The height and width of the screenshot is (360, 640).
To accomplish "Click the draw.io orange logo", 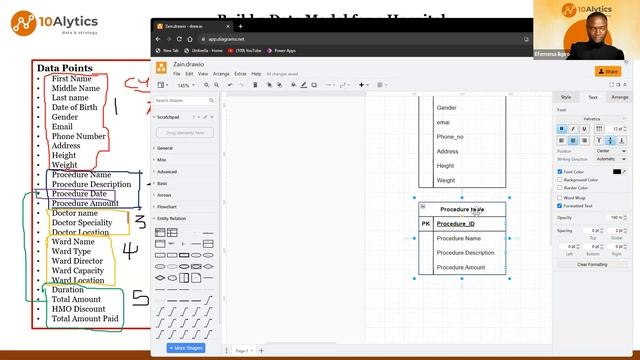I will point(161,68).
